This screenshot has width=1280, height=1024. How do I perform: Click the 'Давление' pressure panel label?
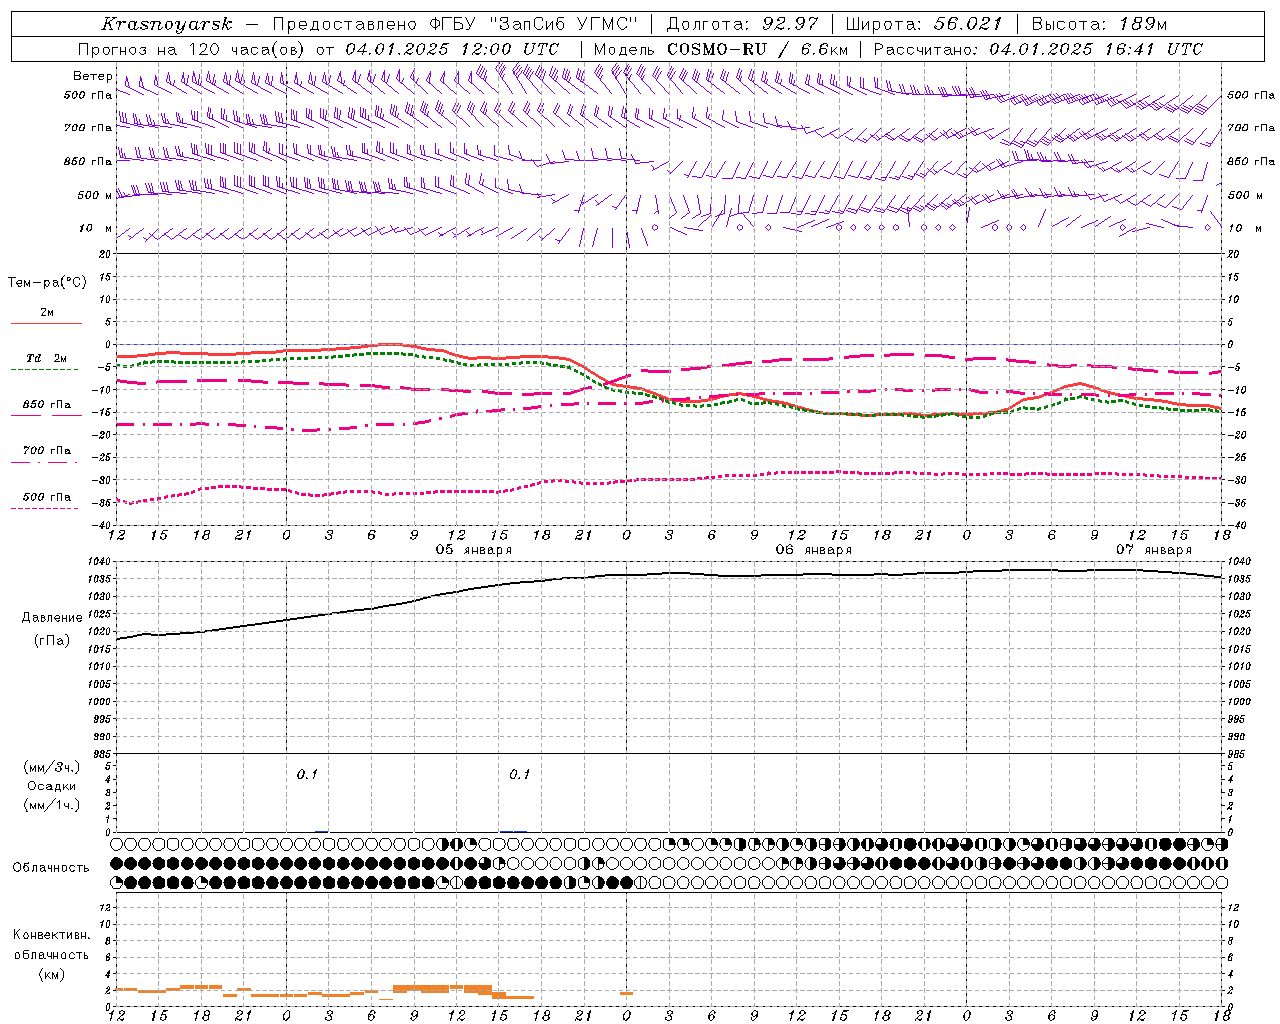pos(52,618)
